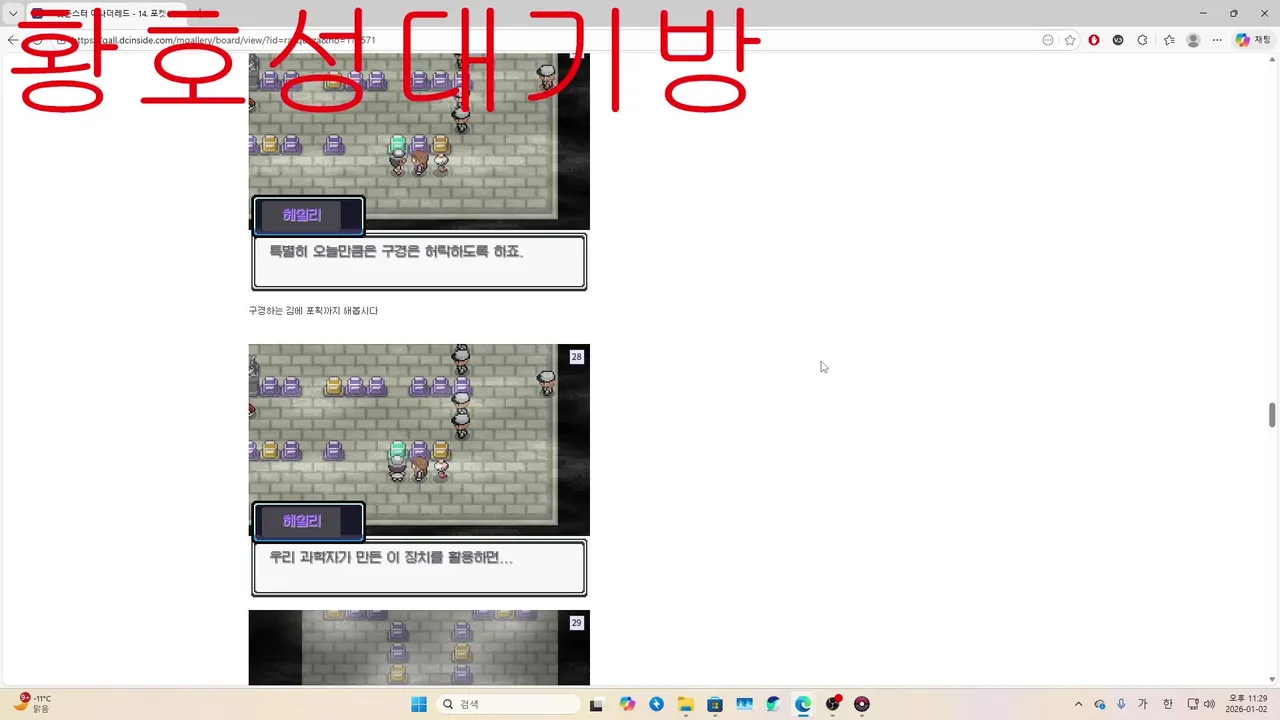Open the dark round VD extension icon

pyautogui.click(x=1118, y=40)
